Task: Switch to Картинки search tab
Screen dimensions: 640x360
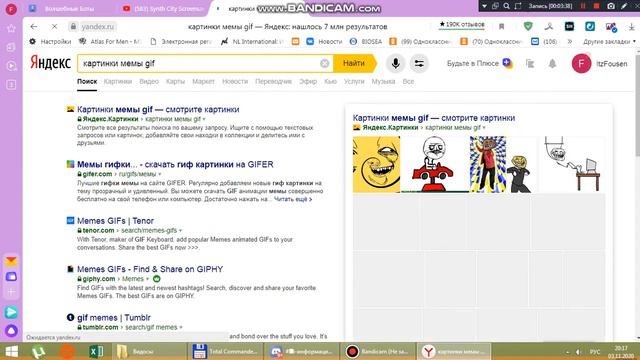Action: pyautogui.click(x=118, y=82)
